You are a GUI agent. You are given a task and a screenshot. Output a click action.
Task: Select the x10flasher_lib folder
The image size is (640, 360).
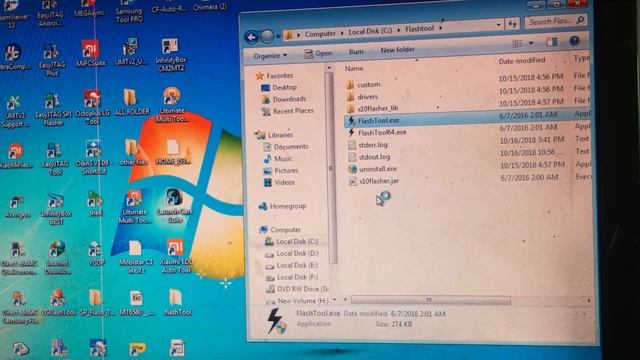[372, 108]
